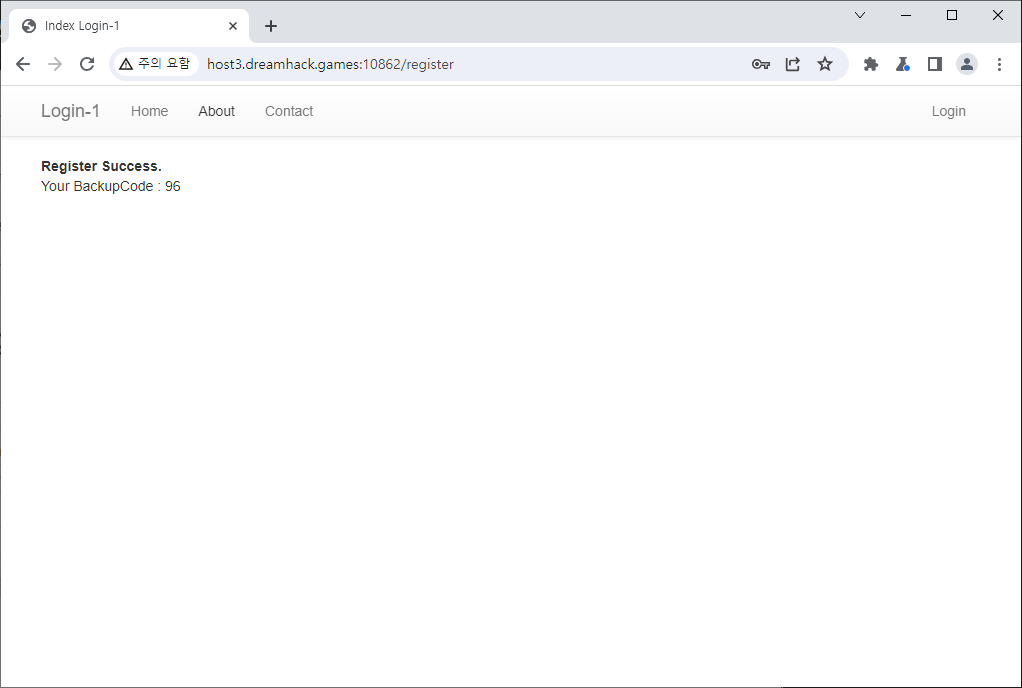Open the Chrome Labs flask icon
Viewport: 1022px width, 688px height.
(902, 64)
